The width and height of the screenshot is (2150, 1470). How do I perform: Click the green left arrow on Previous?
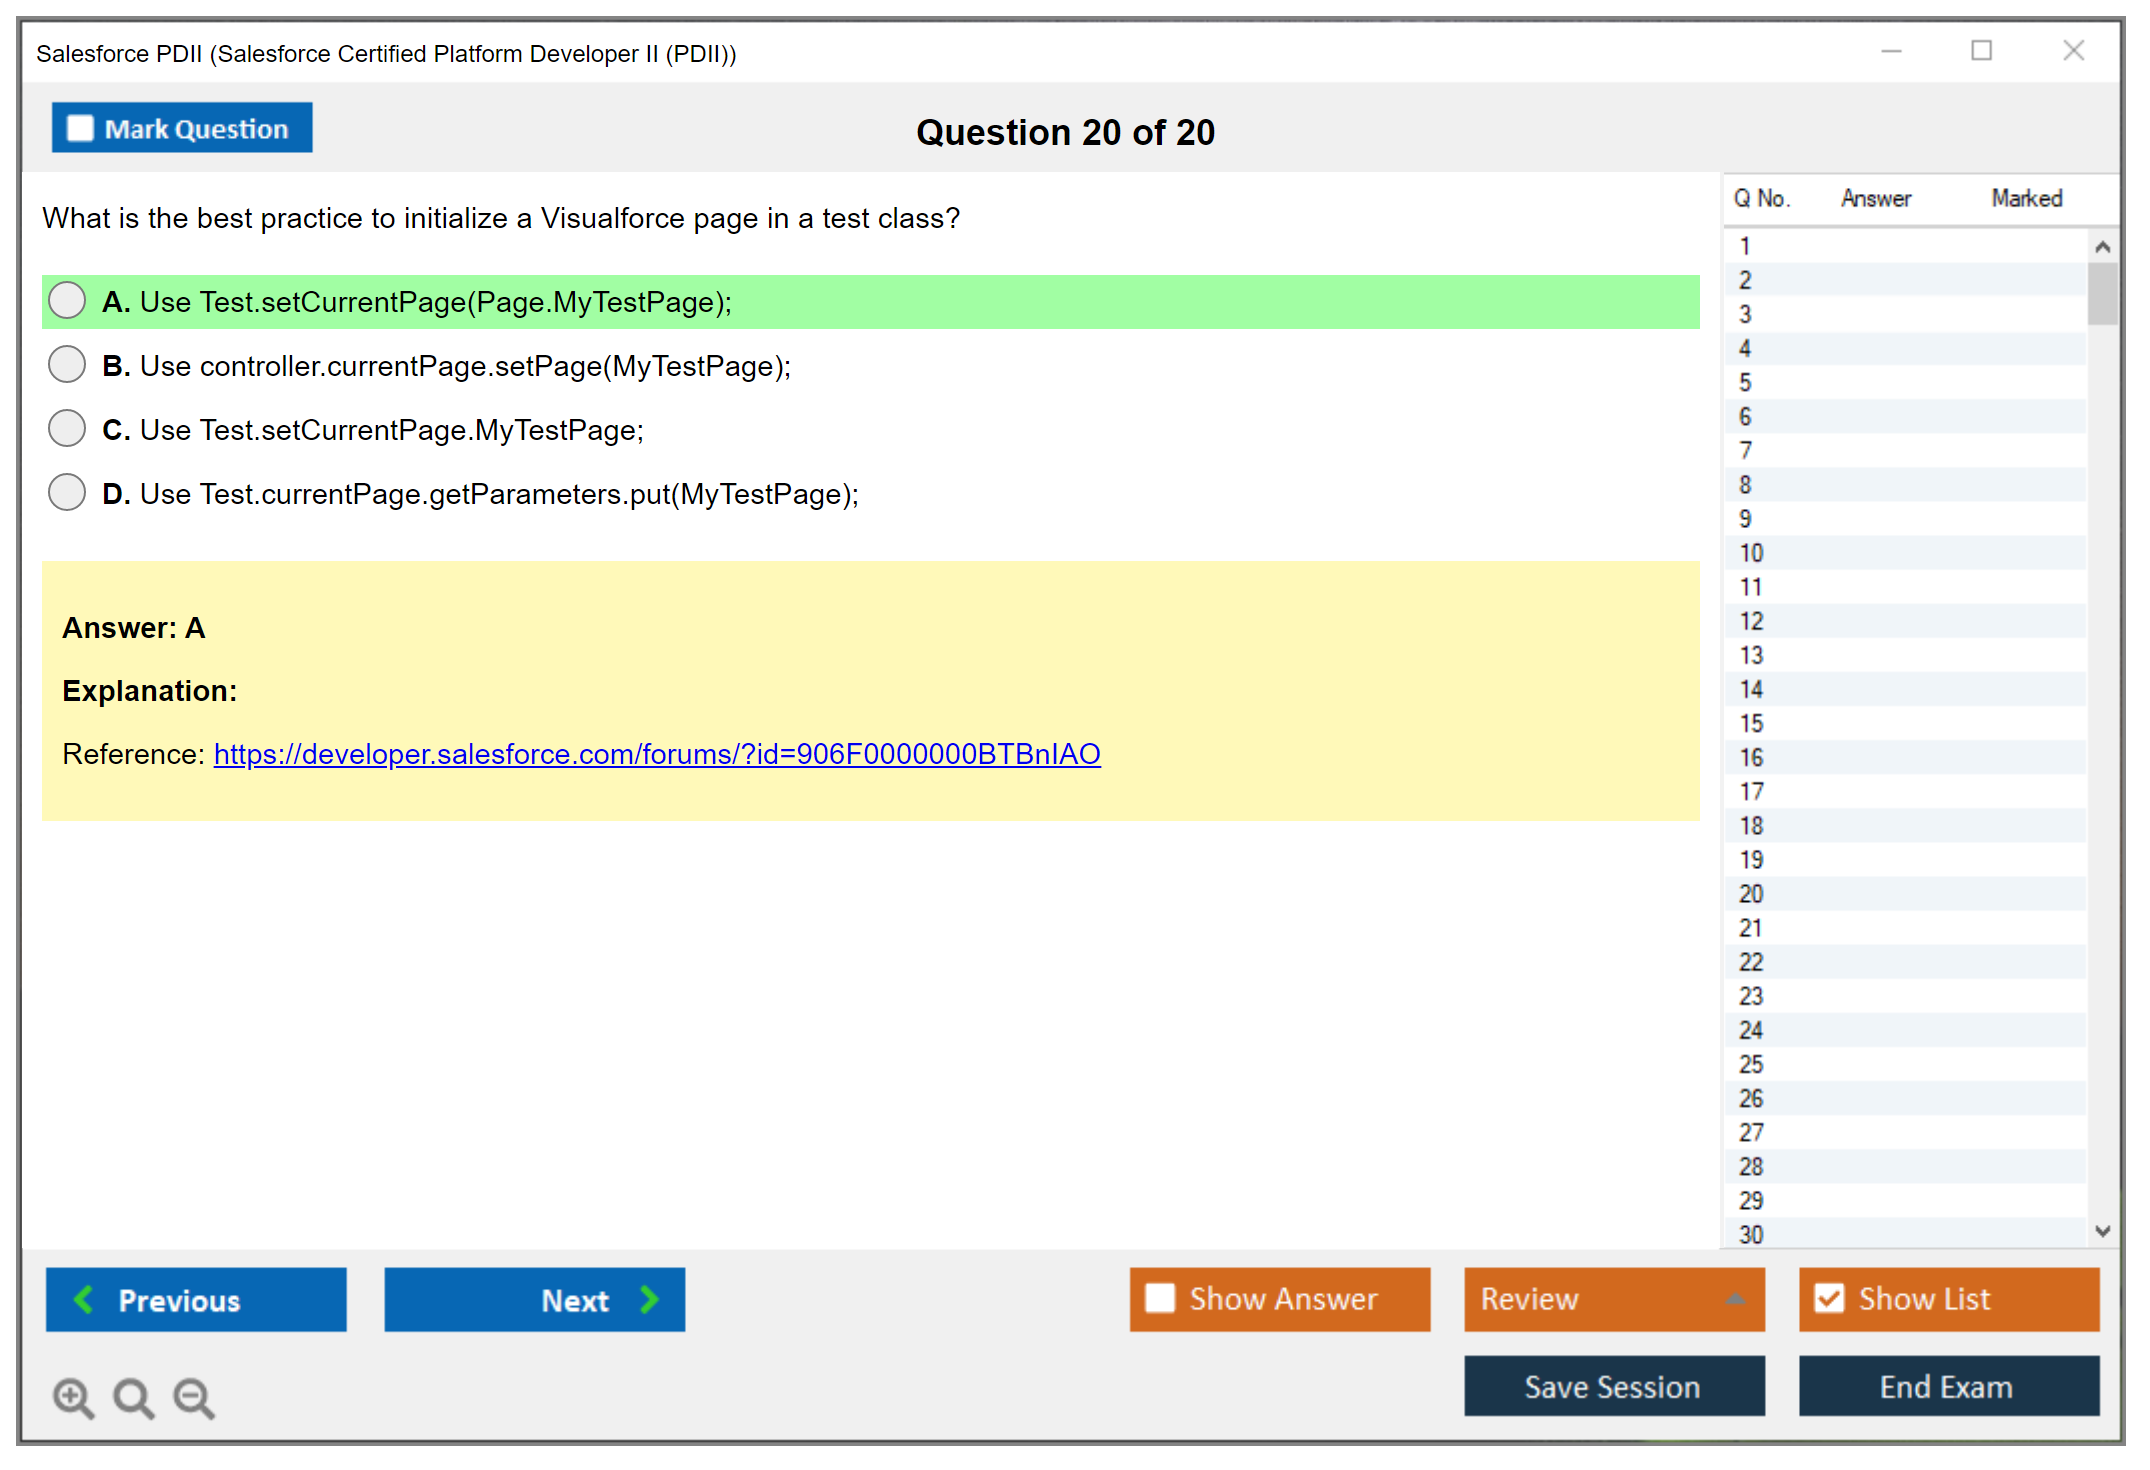pos(84,1299)
